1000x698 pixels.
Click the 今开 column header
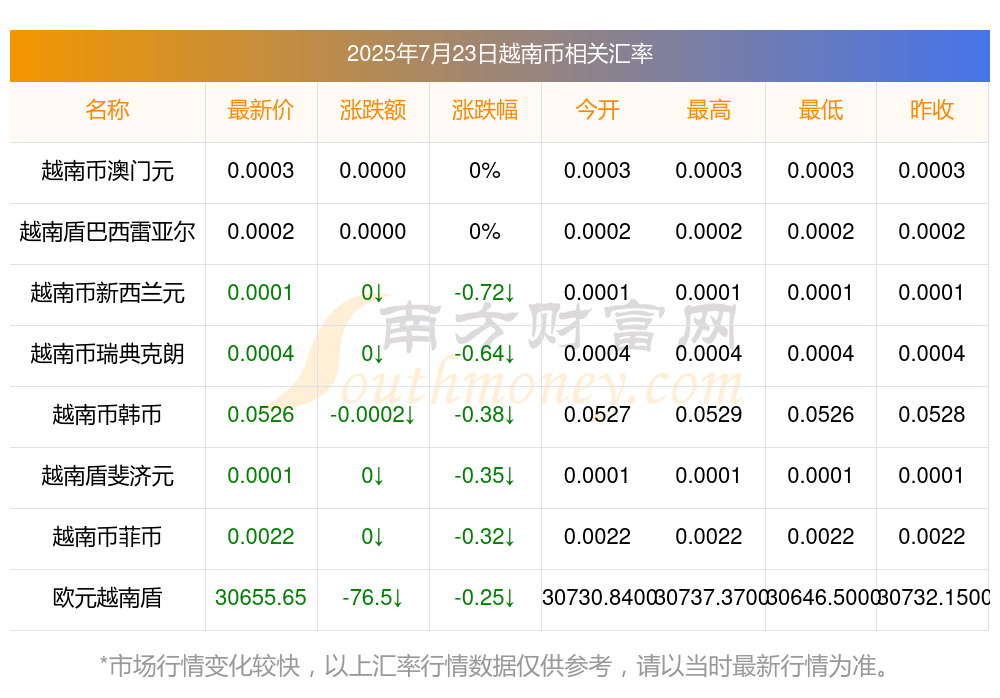[x=597, y=110]
